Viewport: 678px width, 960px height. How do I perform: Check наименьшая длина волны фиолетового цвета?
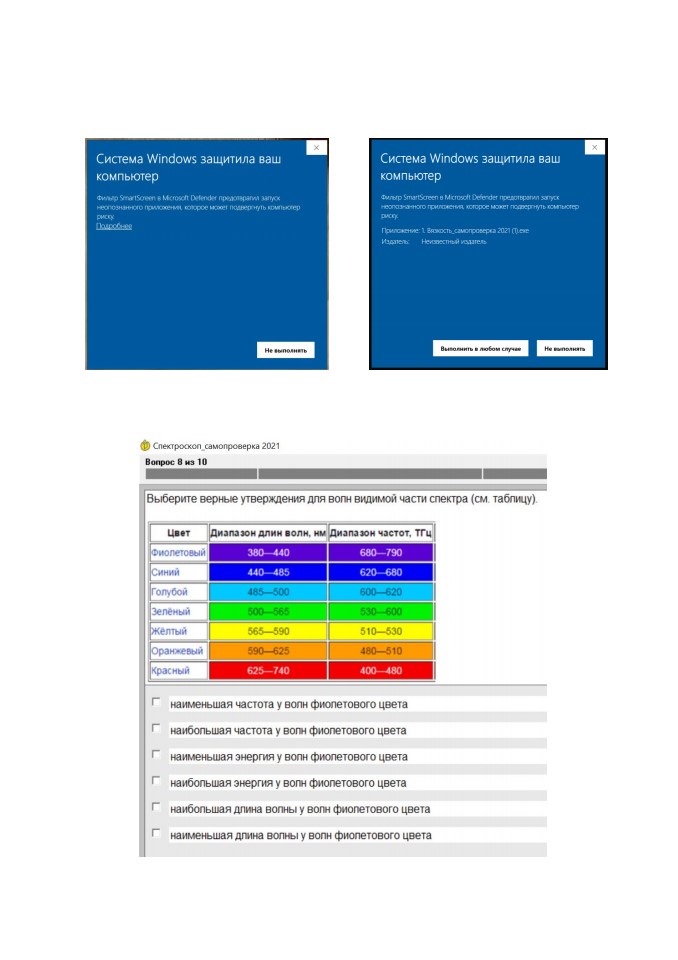(156, 833)
